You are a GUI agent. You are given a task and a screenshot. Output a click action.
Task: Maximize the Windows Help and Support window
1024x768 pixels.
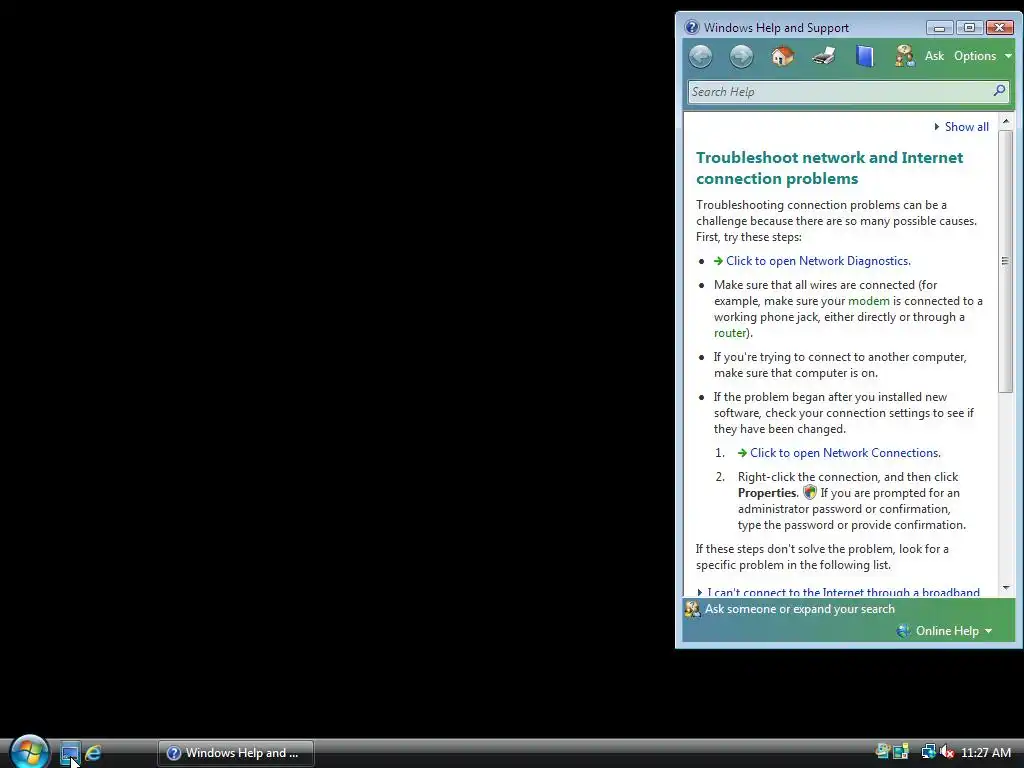[969, 27]
